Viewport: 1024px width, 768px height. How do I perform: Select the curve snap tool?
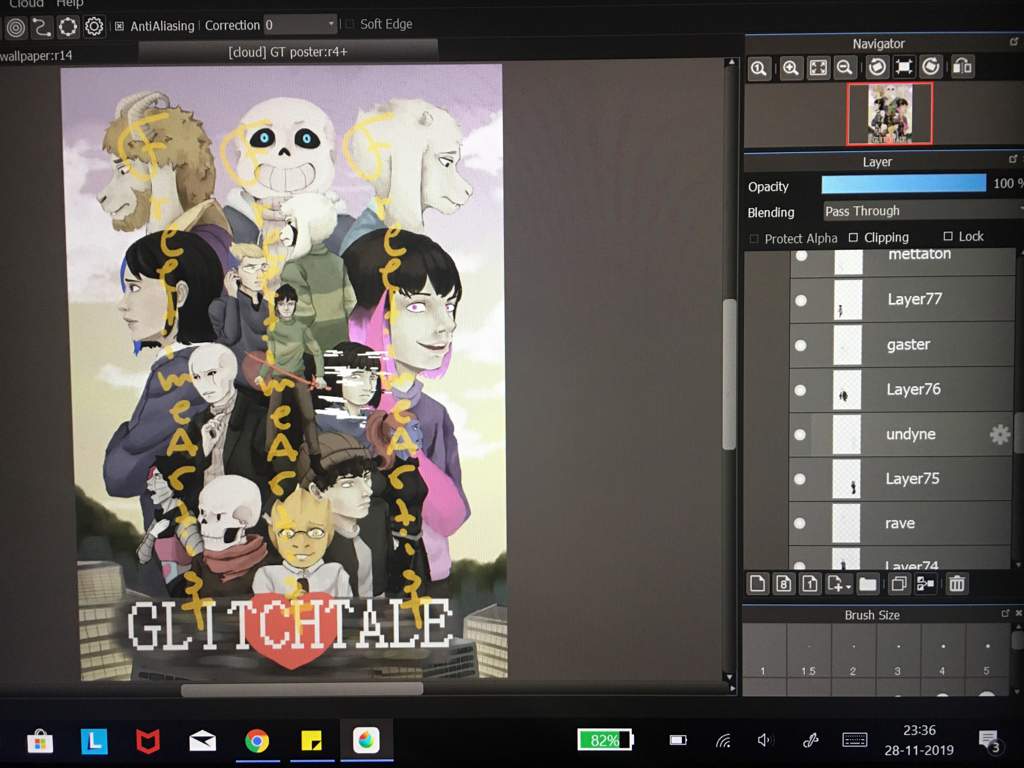42,27
